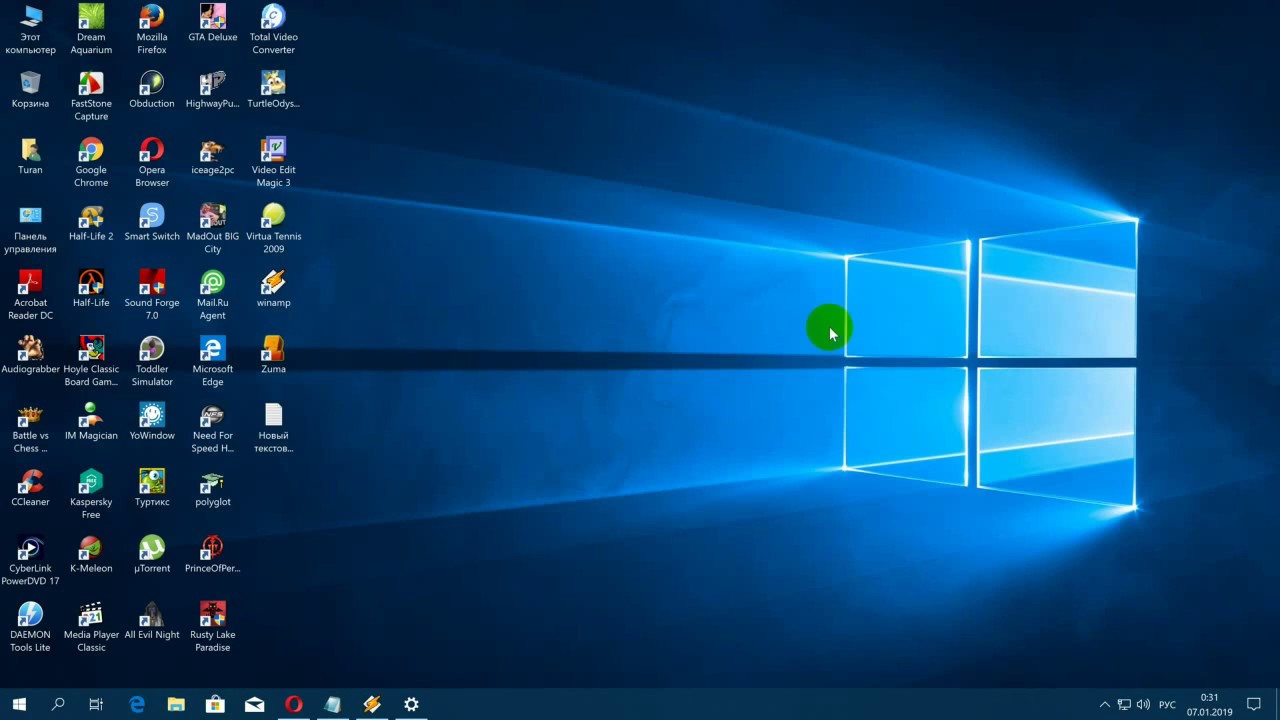Open volume control tray icon
The height and width of the screenshot is (720, 1280).
1143,704
